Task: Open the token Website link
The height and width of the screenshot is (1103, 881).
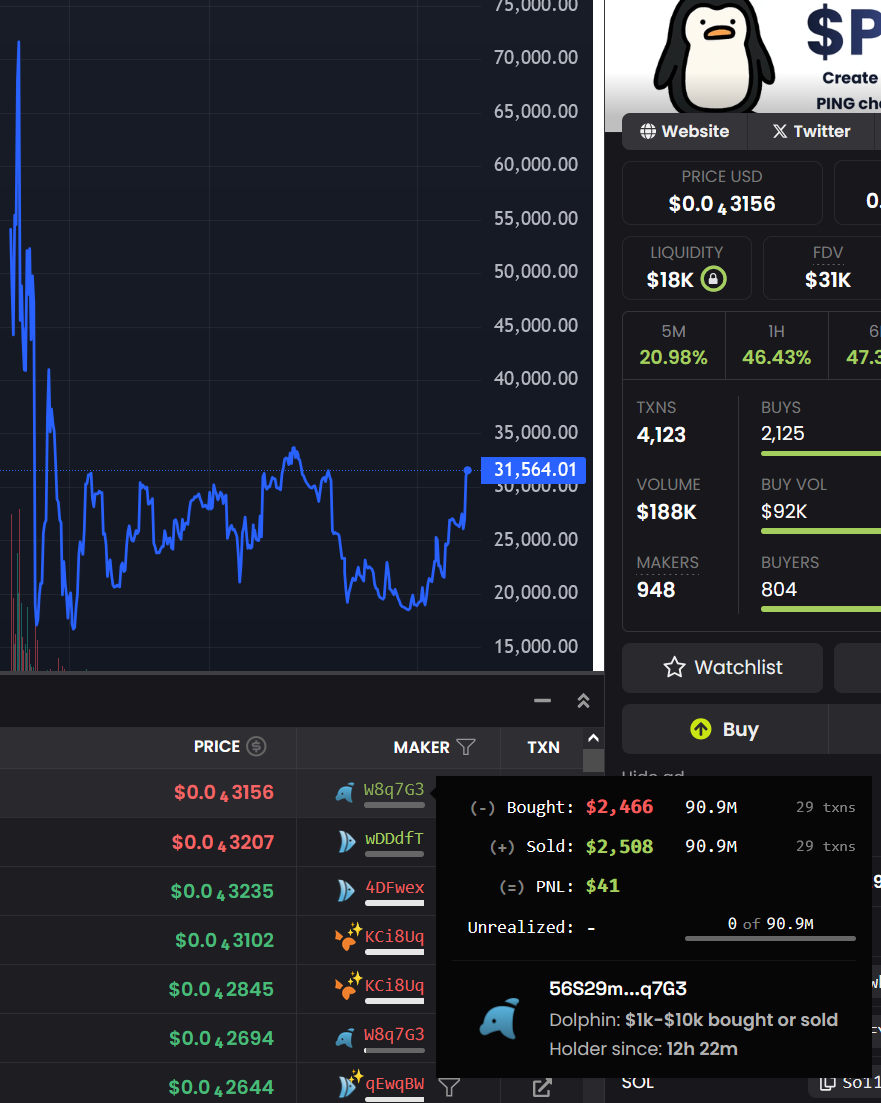Action: (x=684, y=132)
